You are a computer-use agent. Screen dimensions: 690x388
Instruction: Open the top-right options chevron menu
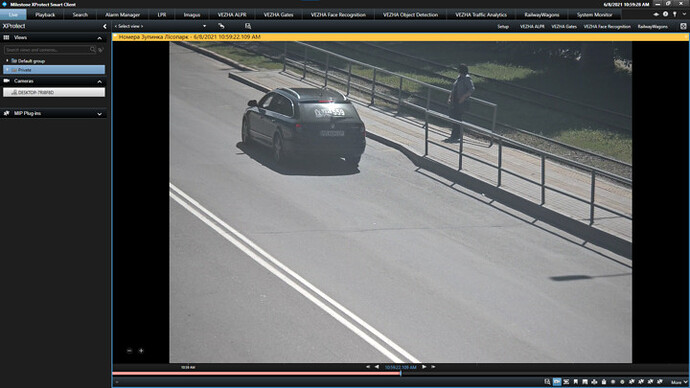pyautogui.click(x=684, y=15)
